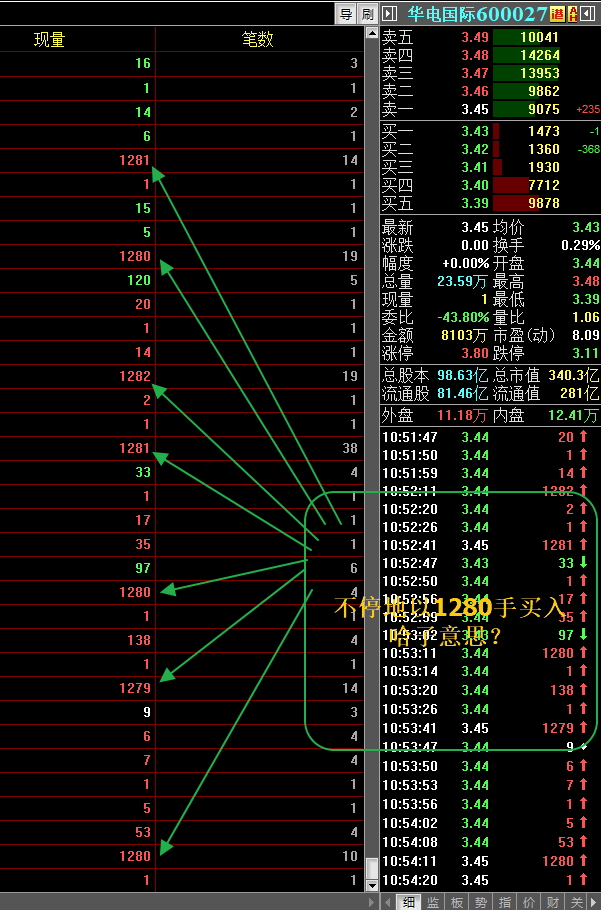The image size is (601, 910).
Task: Open the 财 tab
Action: pyautogui.click(x=552, y=902)
